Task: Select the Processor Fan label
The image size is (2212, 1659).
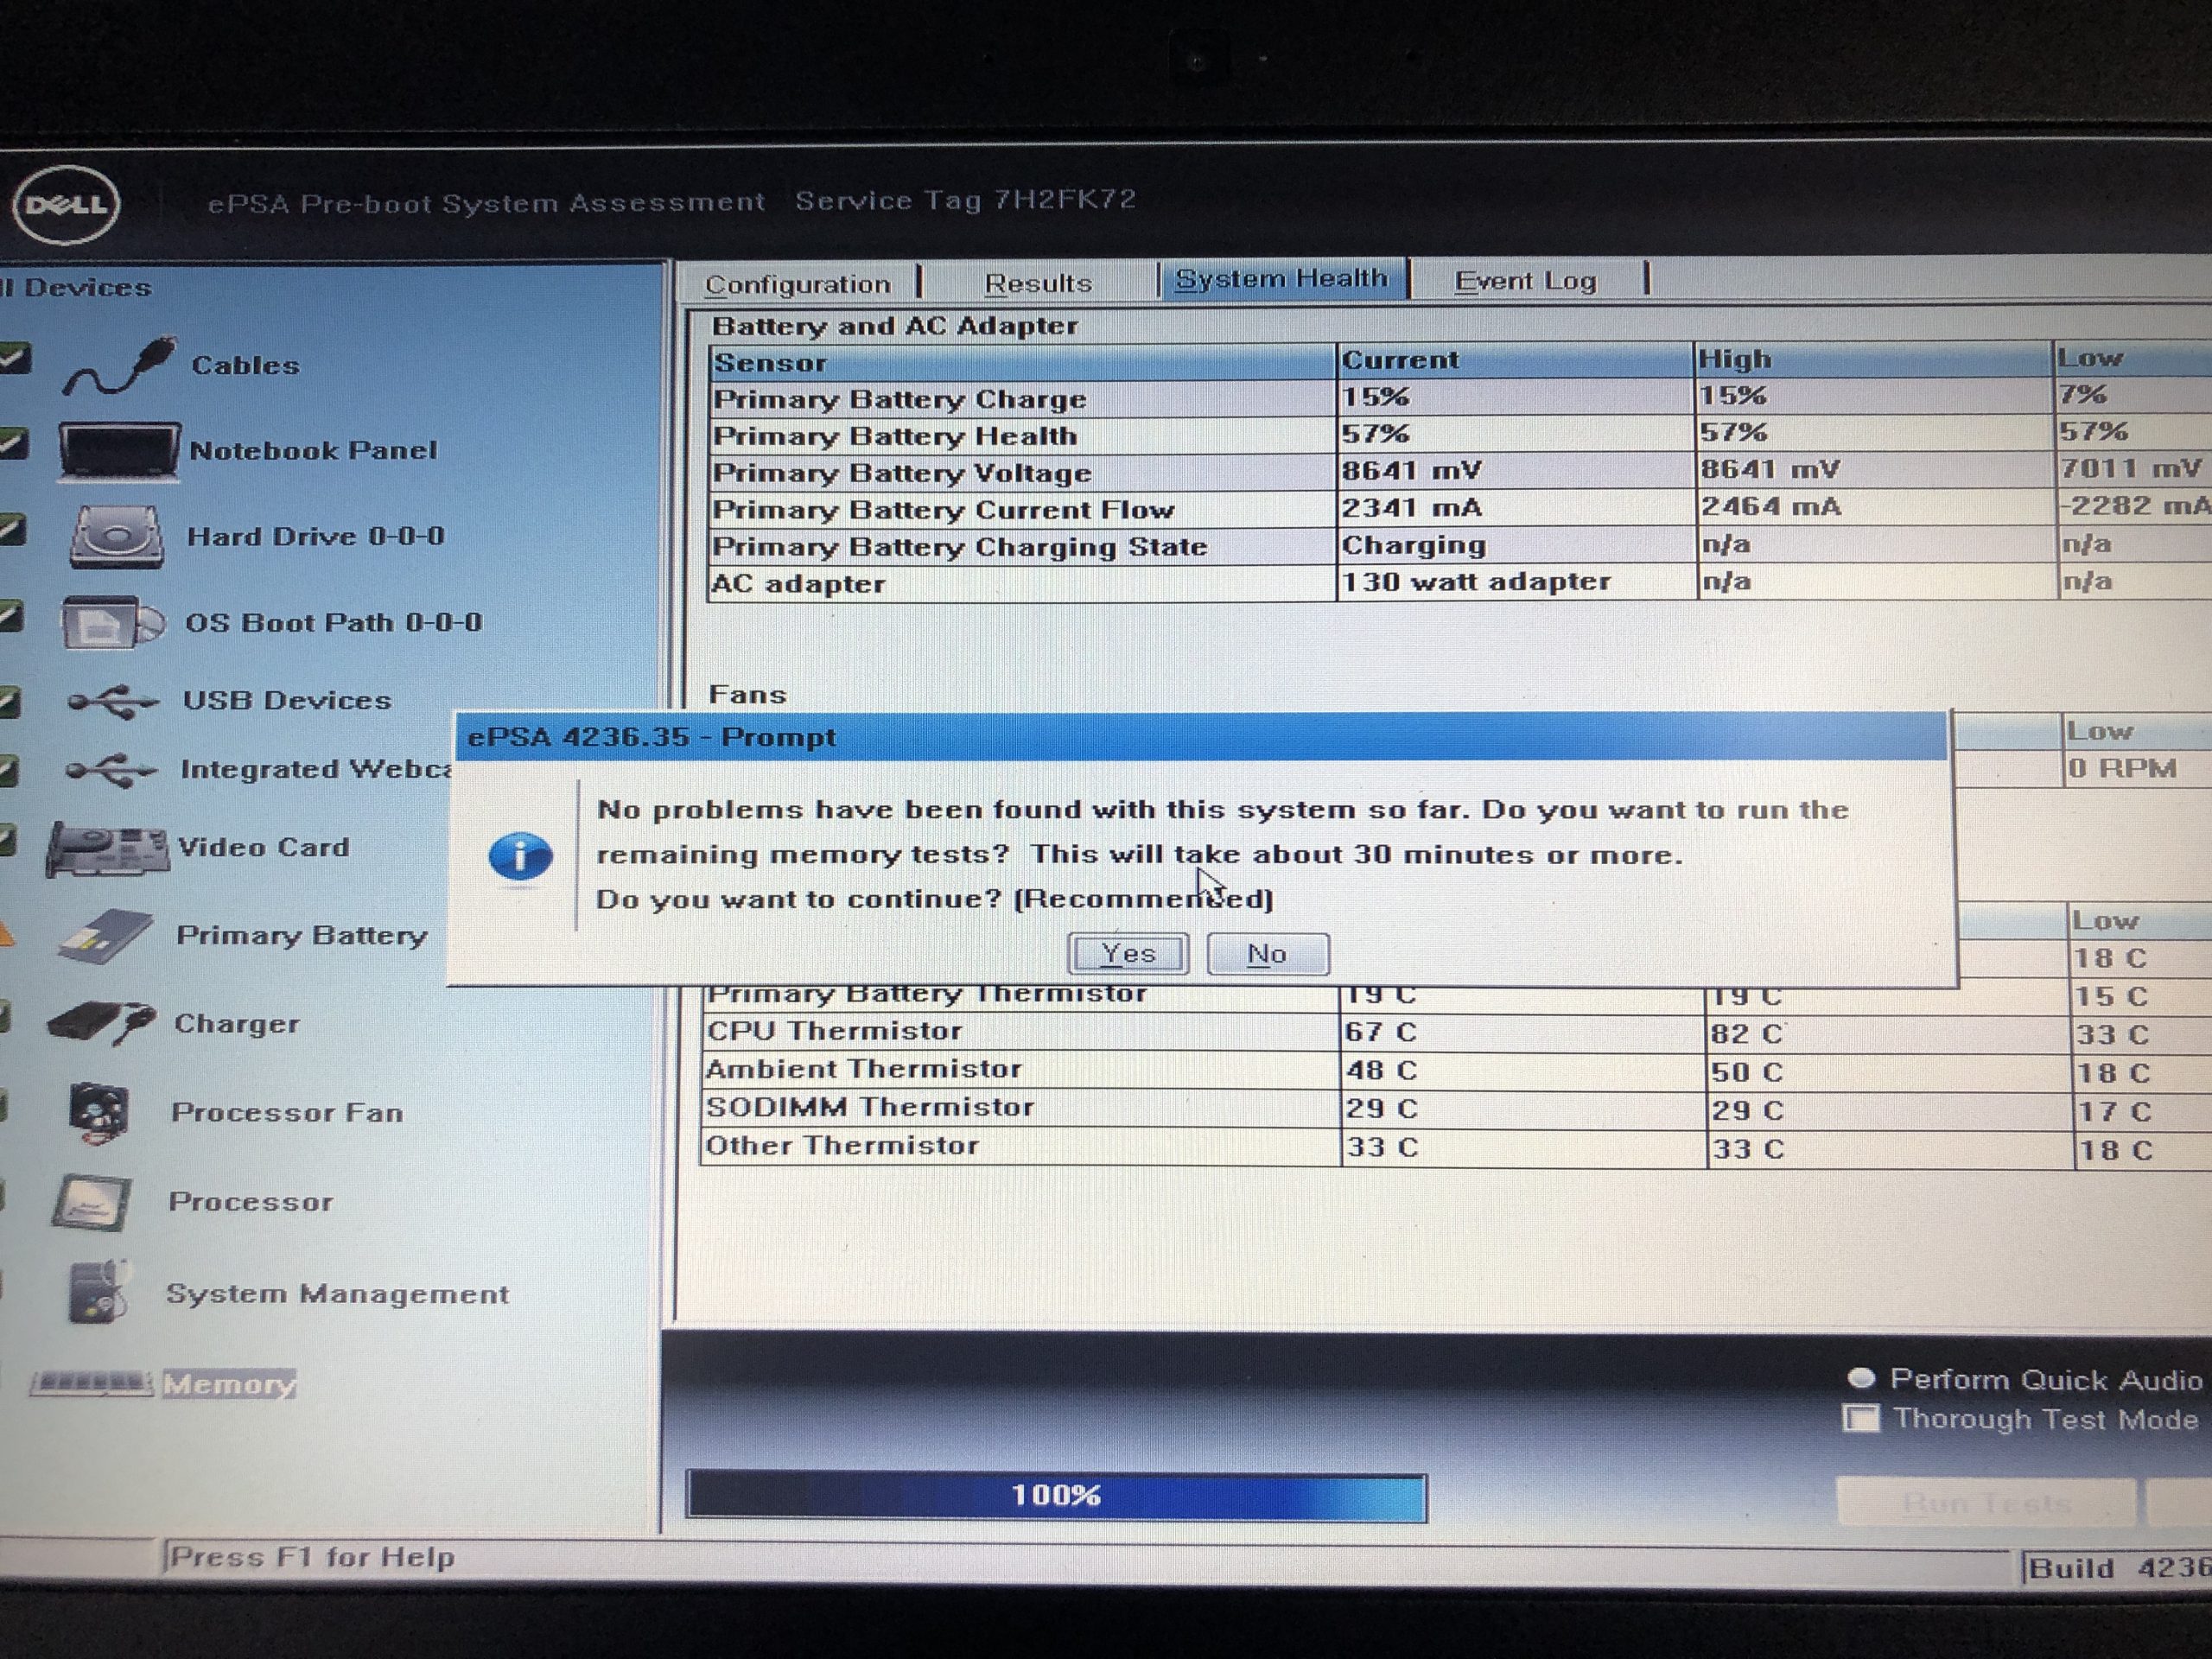Action: pos(287,1113)
